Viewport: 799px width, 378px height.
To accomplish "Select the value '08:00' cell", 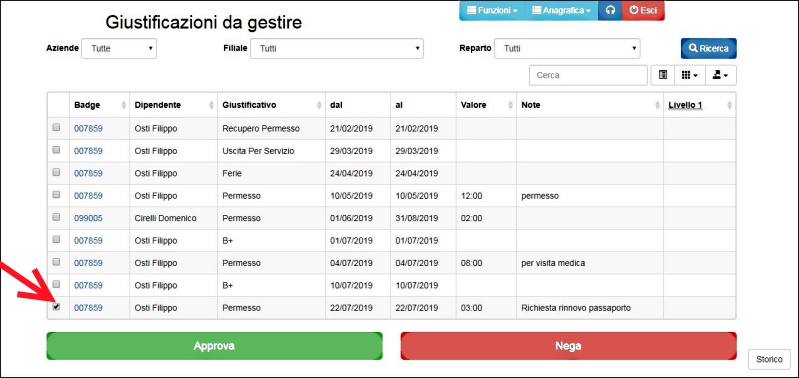I will click(486, 263).
